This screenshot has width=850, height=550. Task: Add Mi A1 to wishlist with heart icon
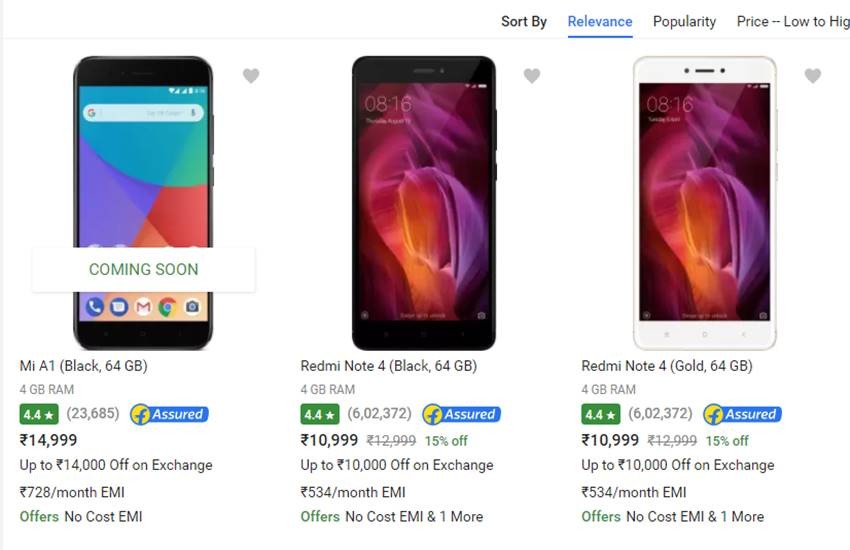[251, 76]
